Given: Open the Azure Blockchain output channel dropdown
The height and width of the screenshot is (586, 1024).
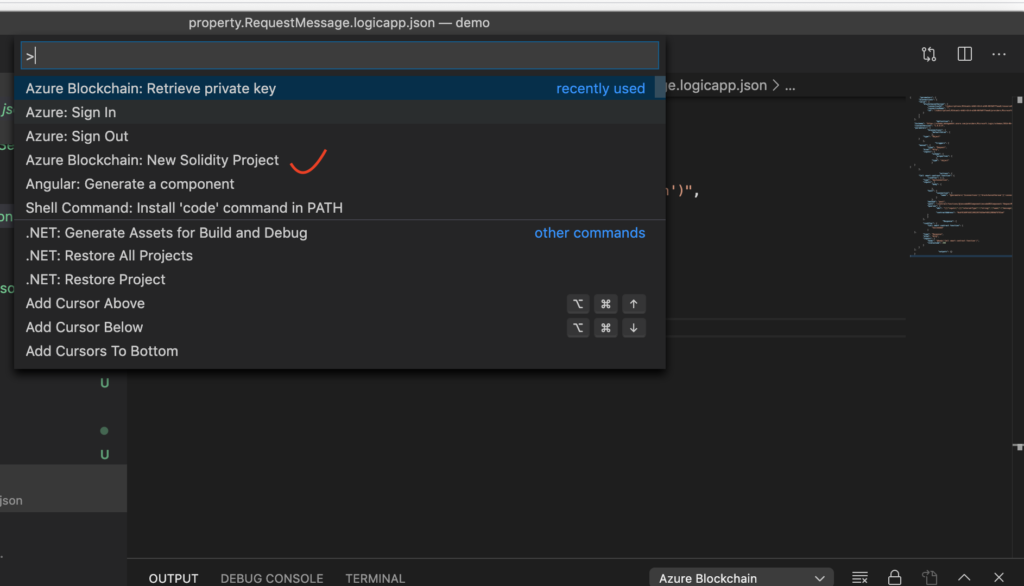Looking at the screenshot, I should pyautogui.click(x=740, y=577).
